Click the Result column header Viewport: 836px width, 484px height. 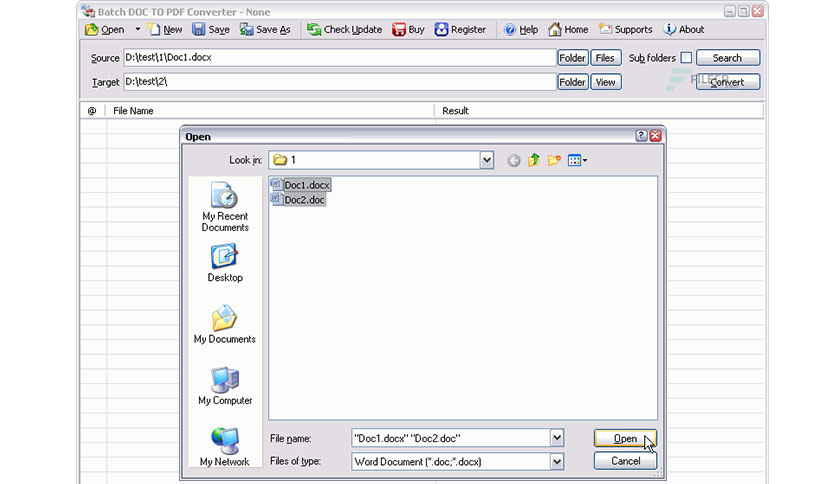click(x=599, y=111)
